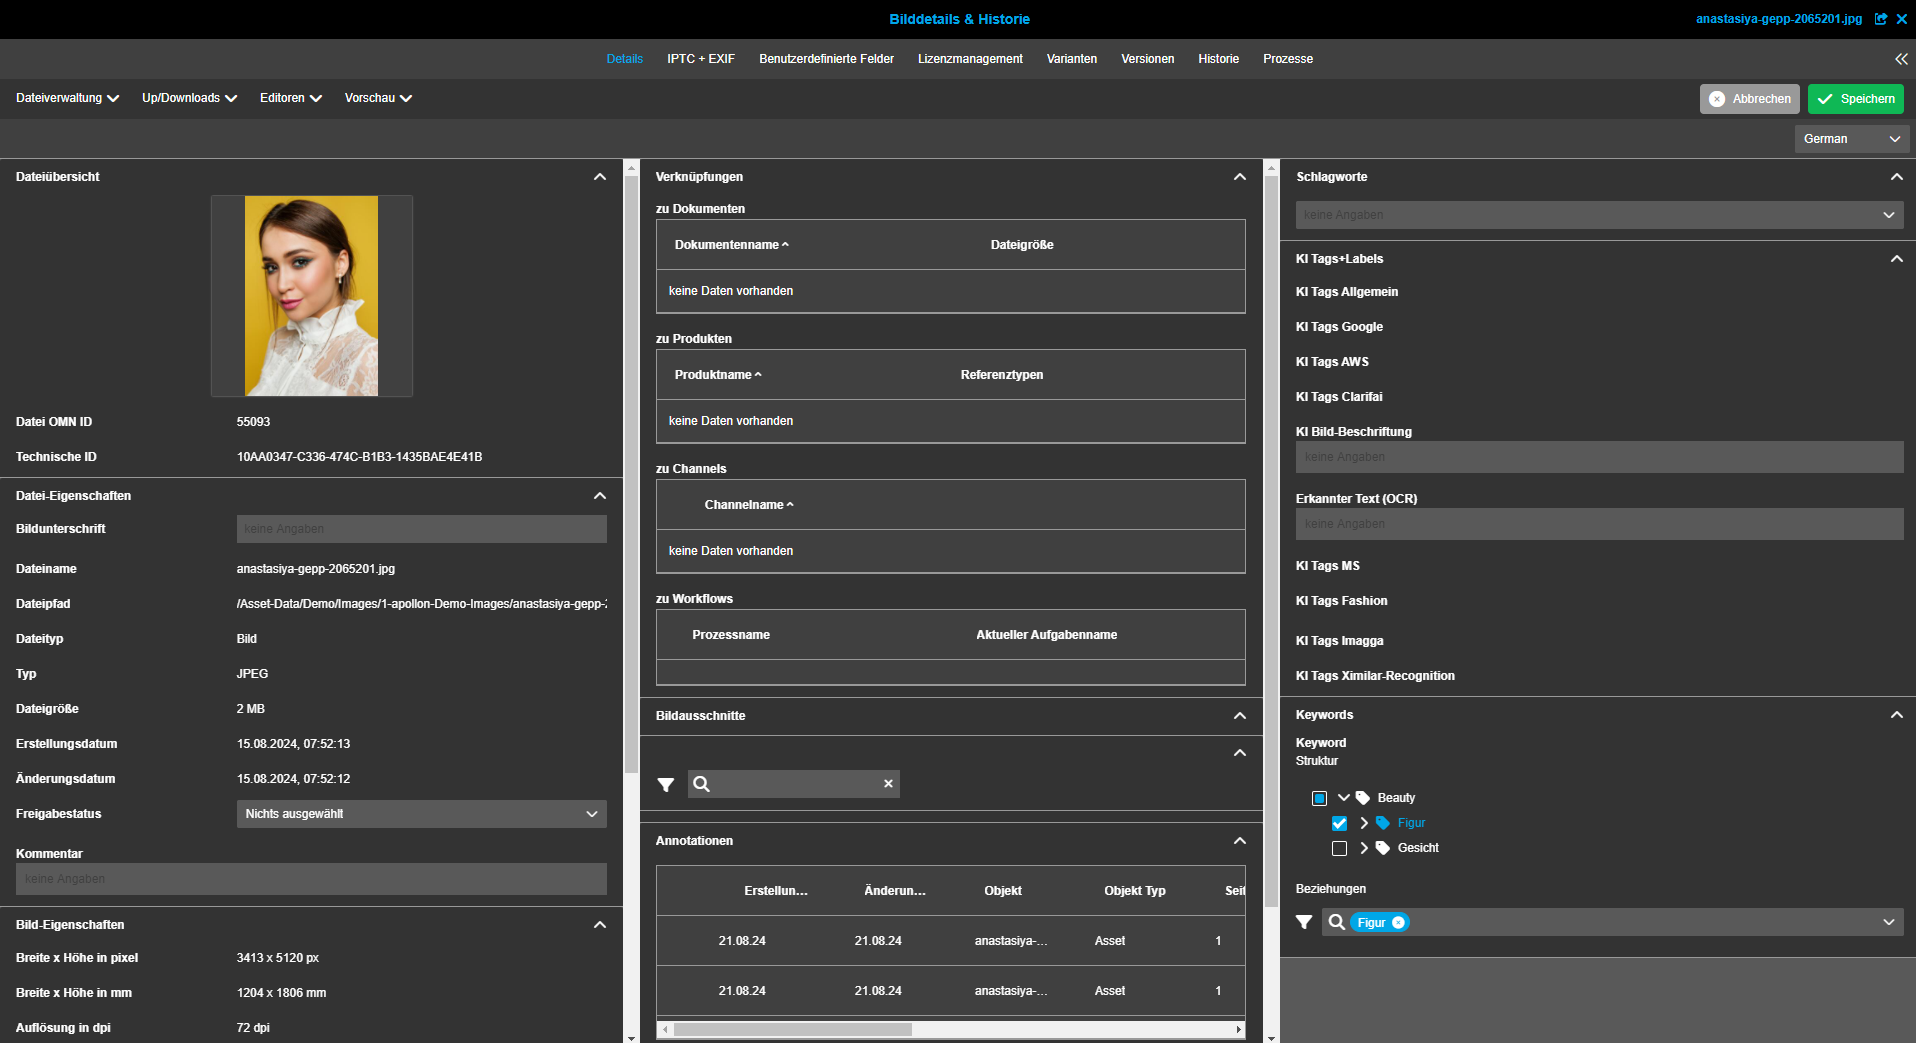Collapse the side panel with double-chevron icon

click(1900, 59)
